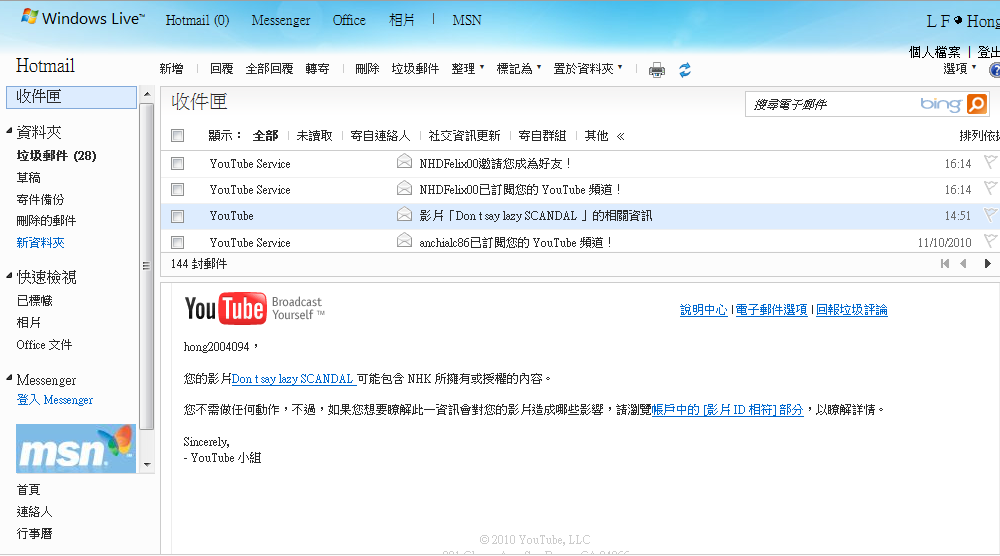Mark message as 垃圾郵件 in the toolbar
The height and width of the screenshot is (556, 1000).
click(415, 68)
